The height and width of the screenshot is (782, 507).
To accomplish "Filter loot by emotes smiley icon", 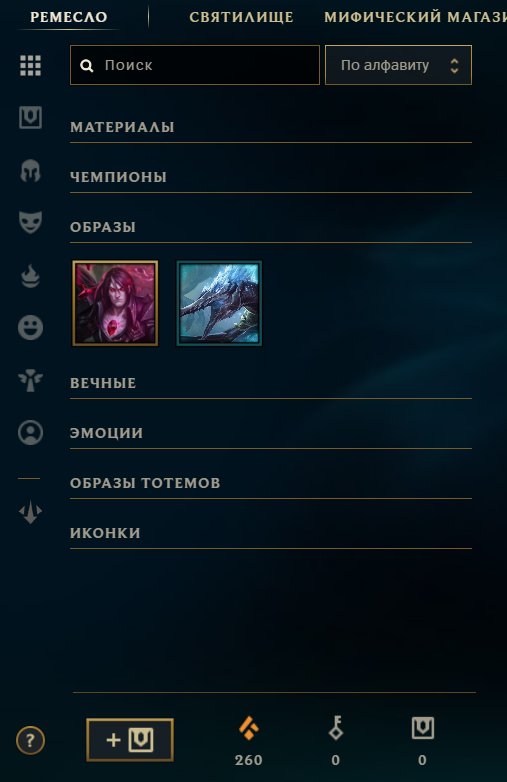I will pyautogui.click(x=30, y=328).
